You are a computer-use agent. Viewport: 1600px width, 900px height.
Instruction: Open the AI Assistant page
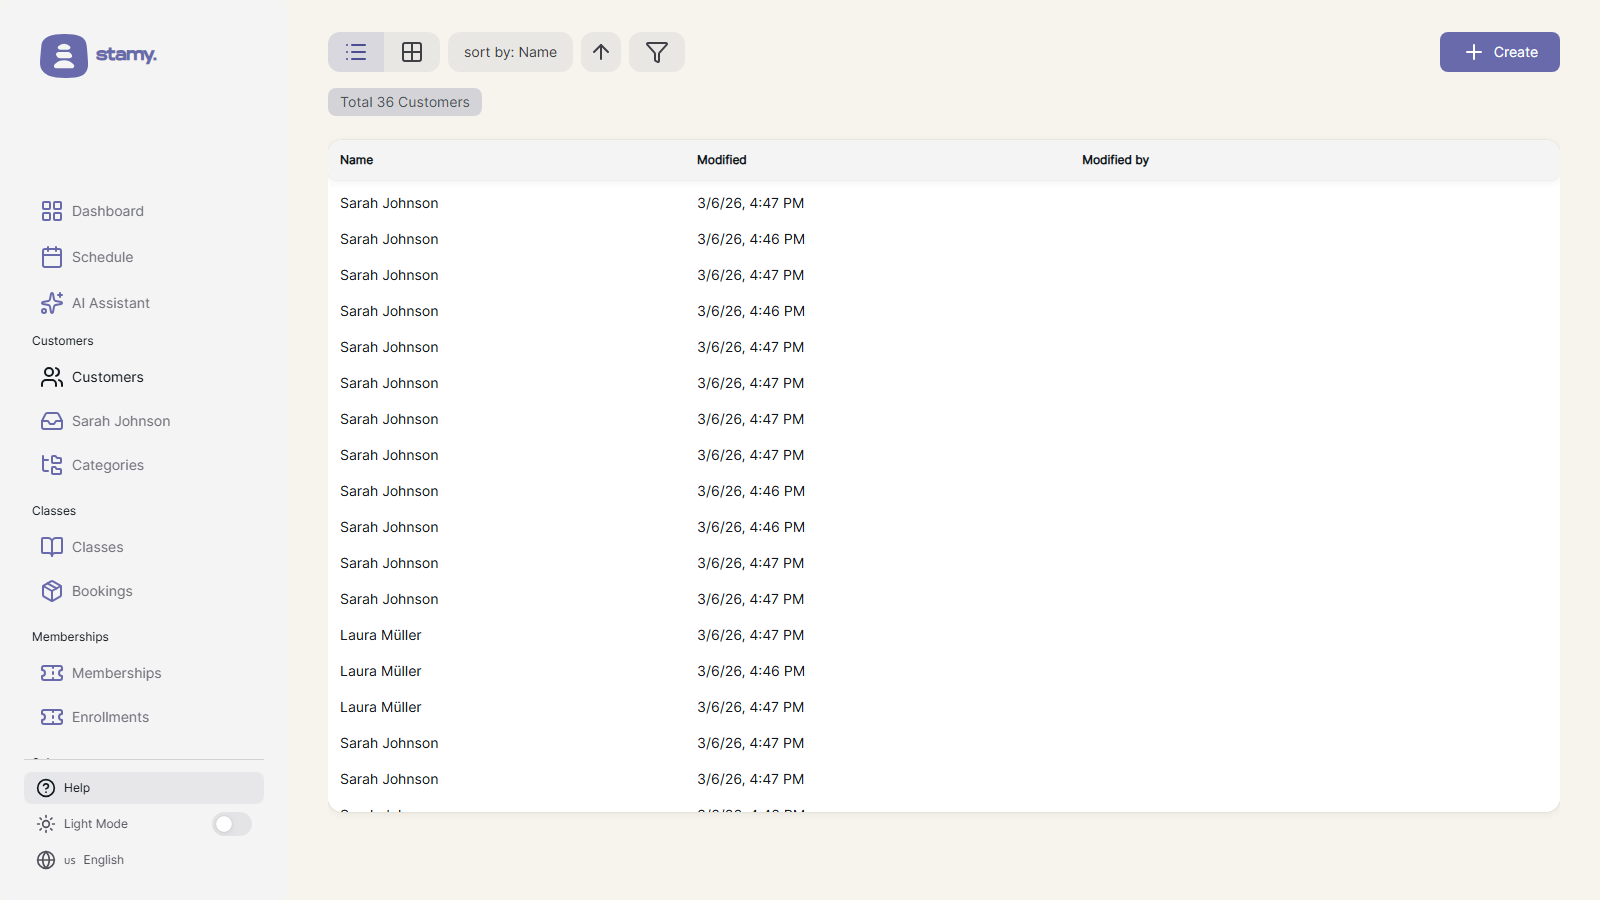tap(110, 303)
